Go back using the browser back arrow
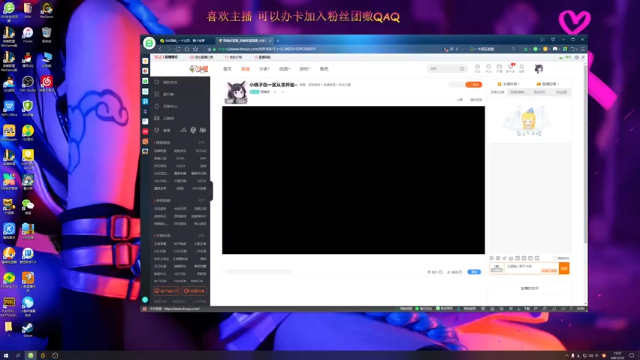 tap(160, 49)
